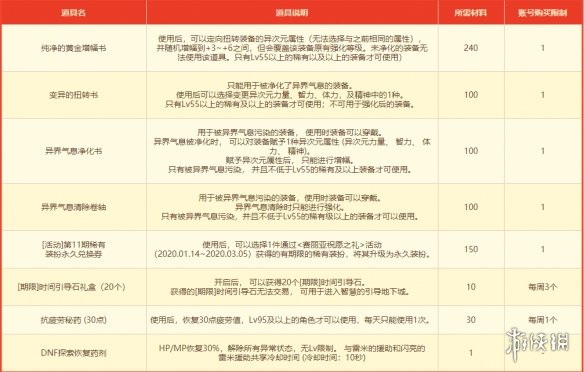The image size is (584, 372).
Task: Click the 150 material cost cell
Action: coord(471,249)
